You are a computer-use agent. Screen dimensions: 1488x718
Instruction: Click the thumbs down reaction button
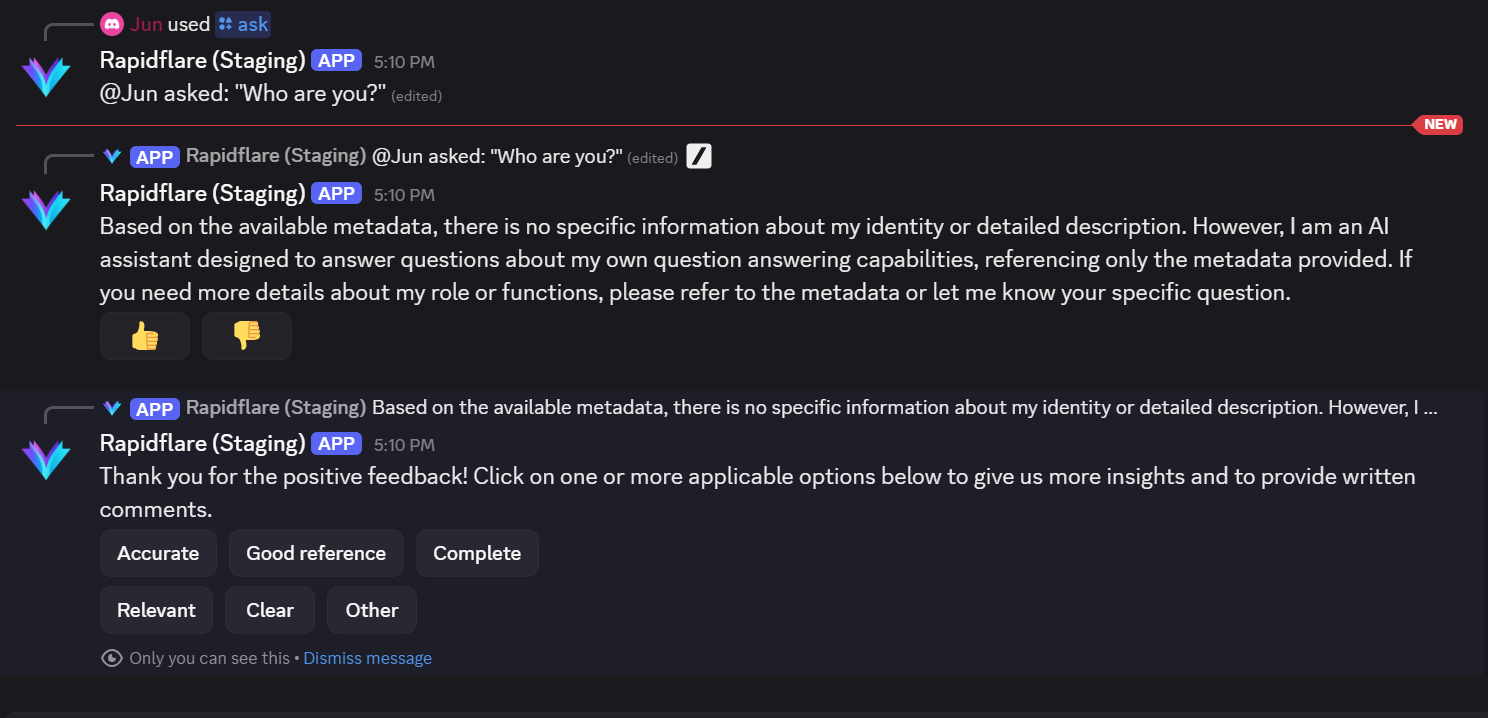tap(246, 336)
